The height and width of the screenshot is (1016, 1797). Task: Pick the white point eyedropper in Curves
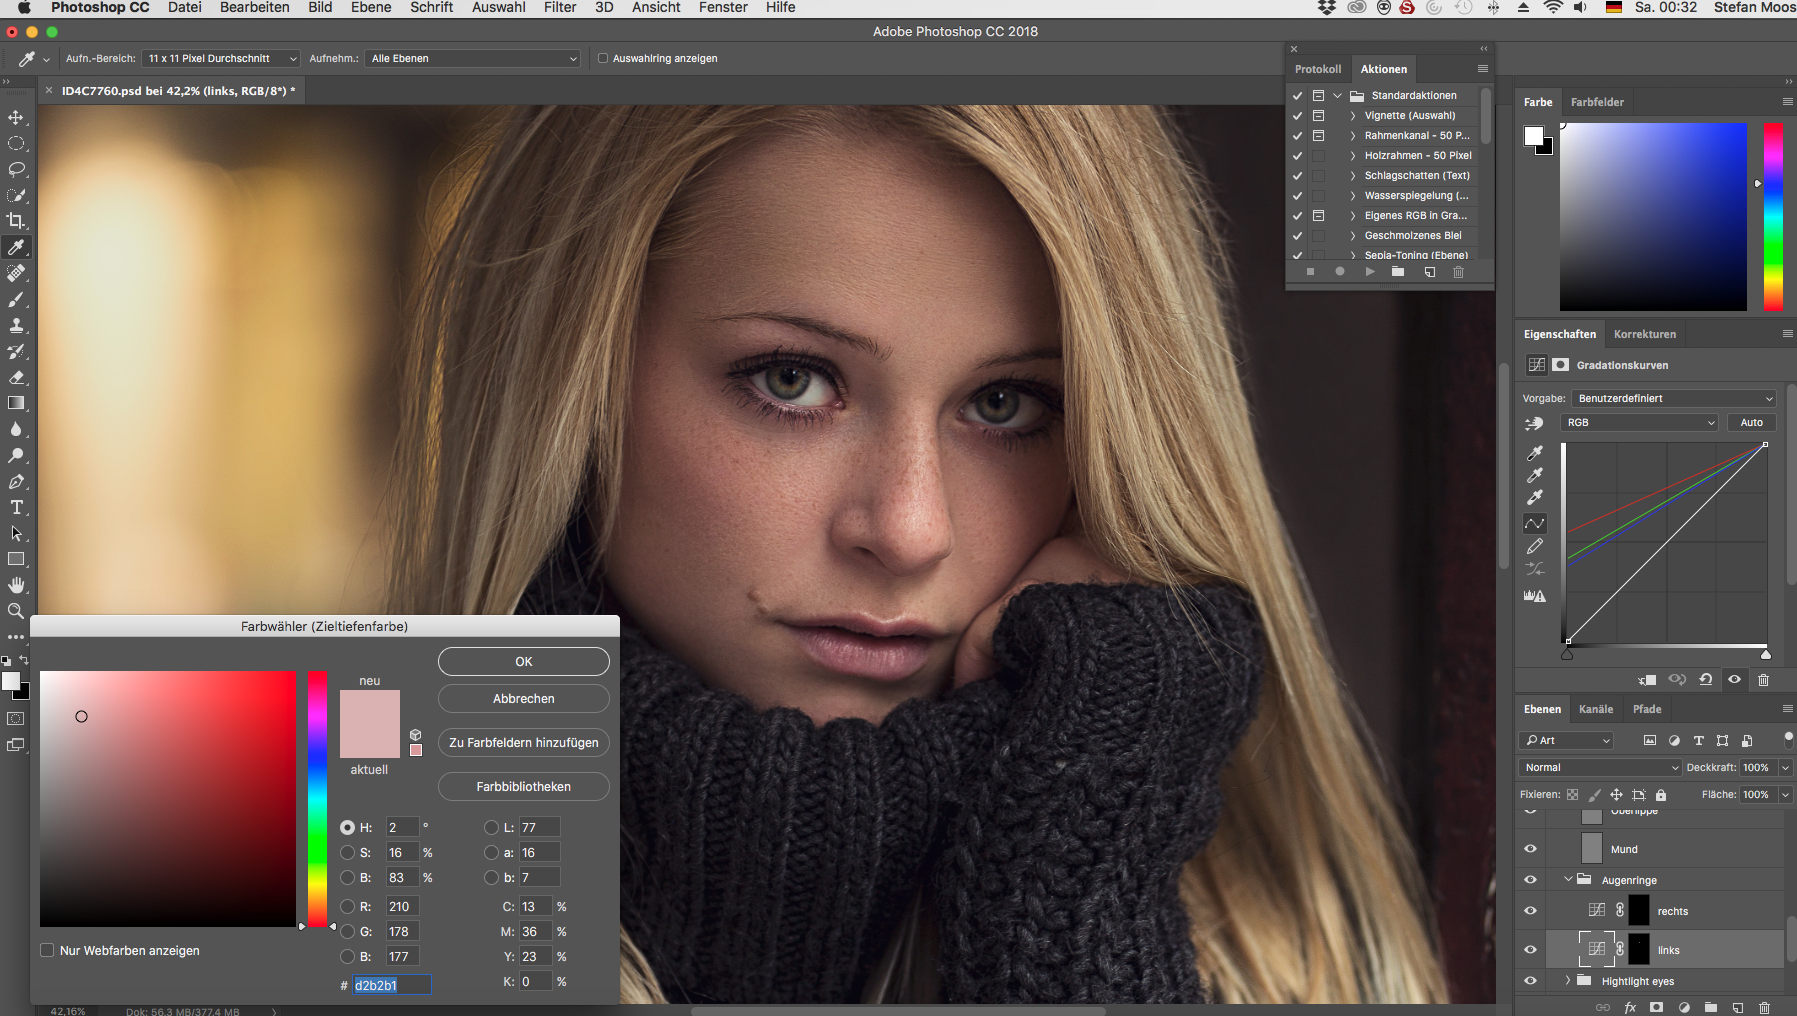coord(1534,498)
